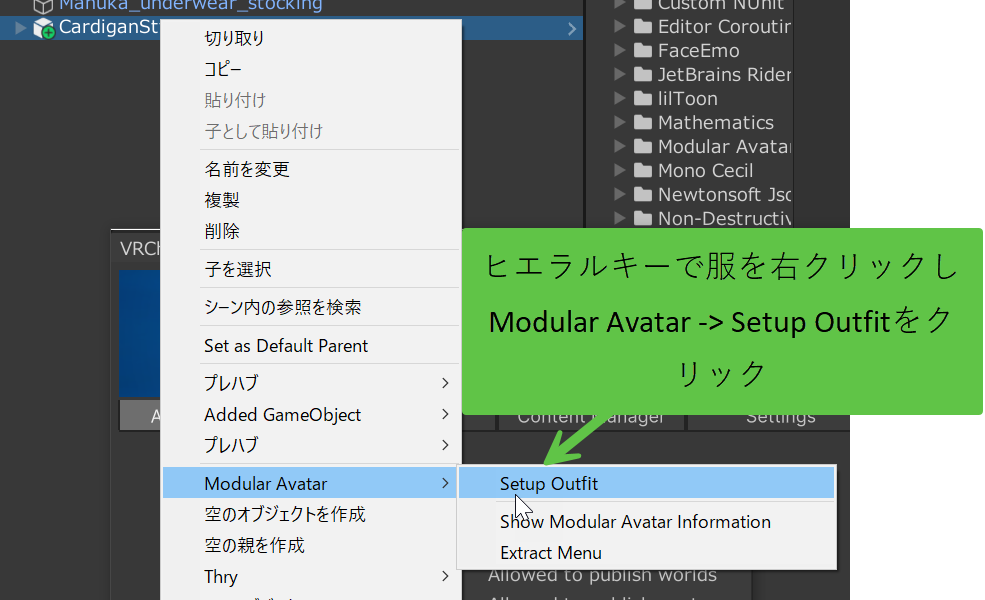Viewport: 985px width, 600px height.
Task: Expand the Editor Coroutir folder arrow
Action: click(x=619, y=26)
